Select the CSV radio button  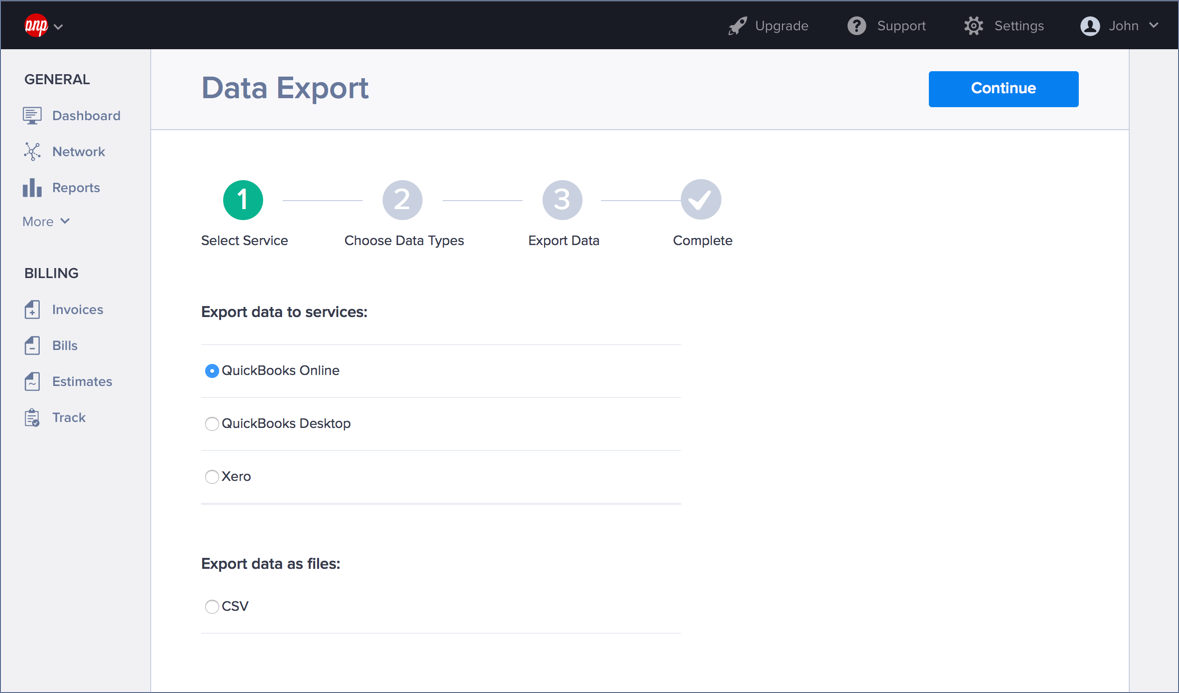212,607
